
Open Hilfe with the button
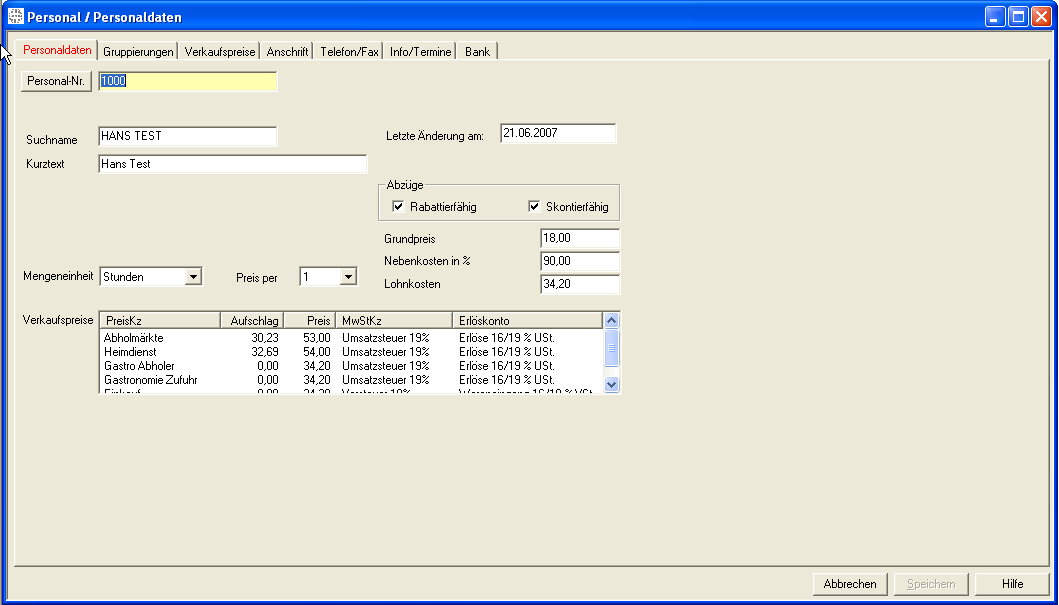pos(1012,584)
